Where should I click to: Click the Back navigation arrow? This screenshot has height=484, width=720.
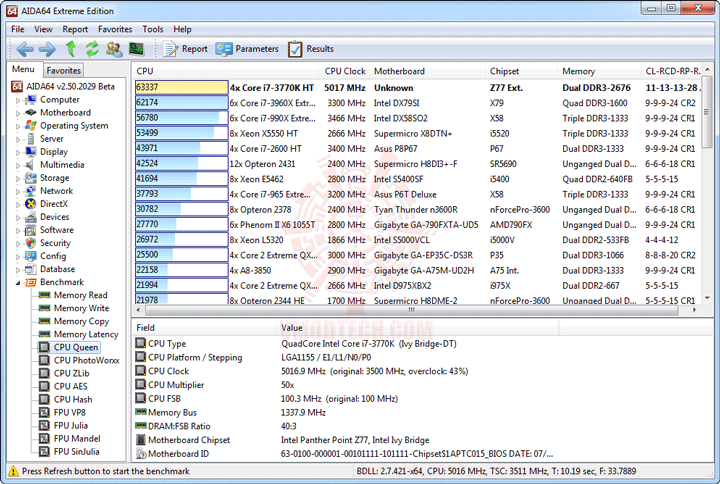click(25, 49)
